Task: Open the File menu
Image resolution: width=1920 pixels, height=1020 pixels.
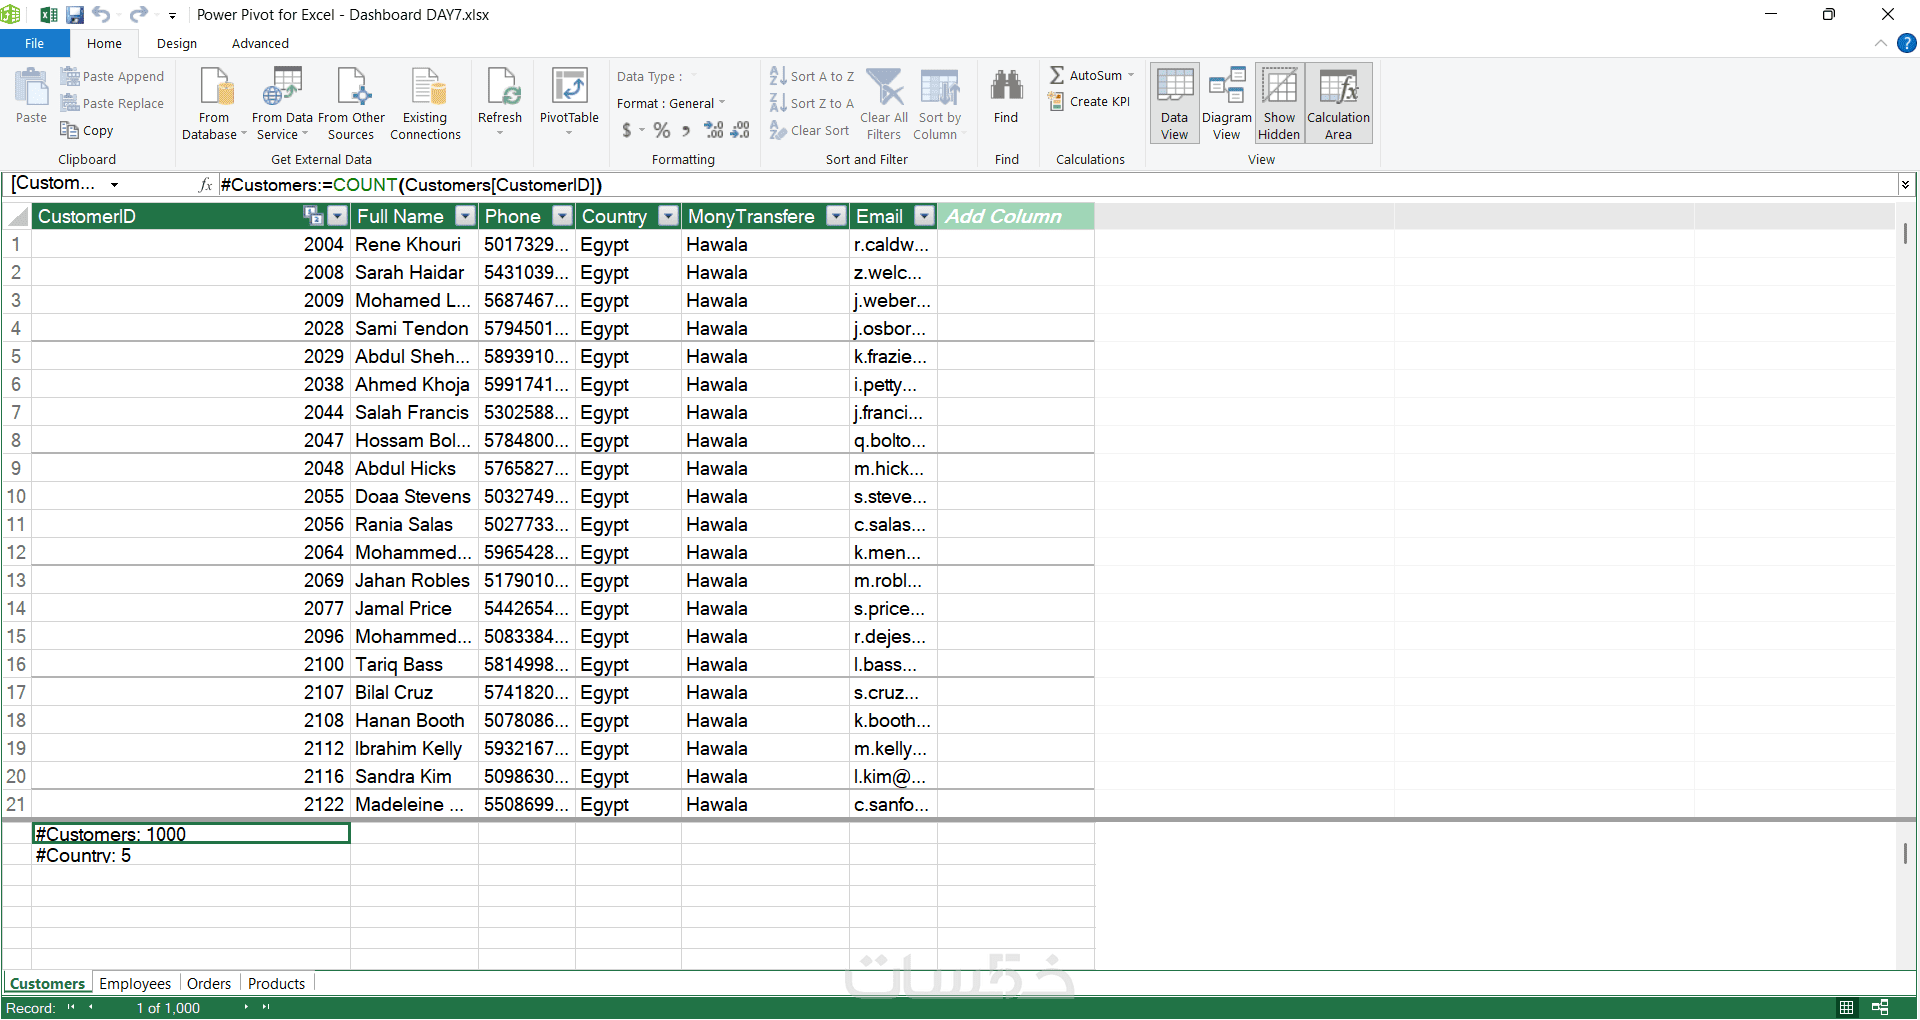Action: coord(35,43)
